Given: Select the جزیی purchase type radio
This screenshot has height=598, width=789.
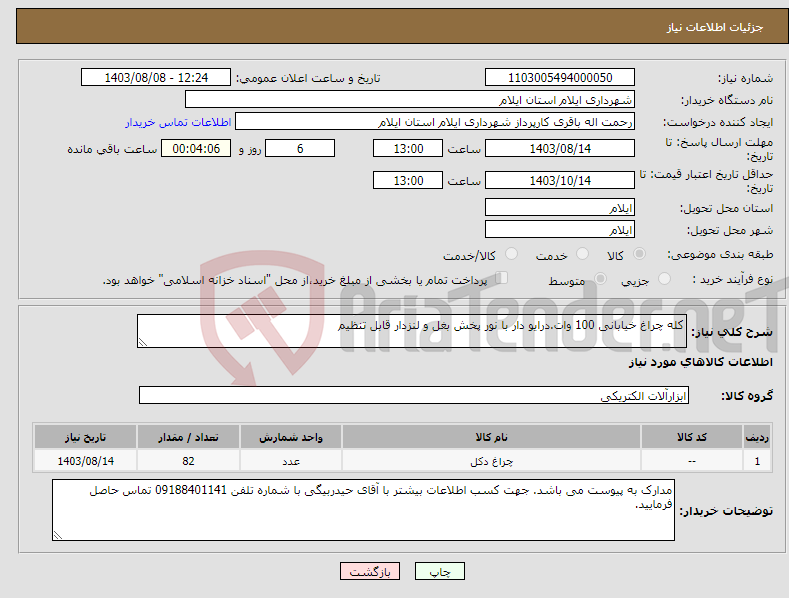Looking at the screenshot, I should pyautogui.click(x=664, y=279).
